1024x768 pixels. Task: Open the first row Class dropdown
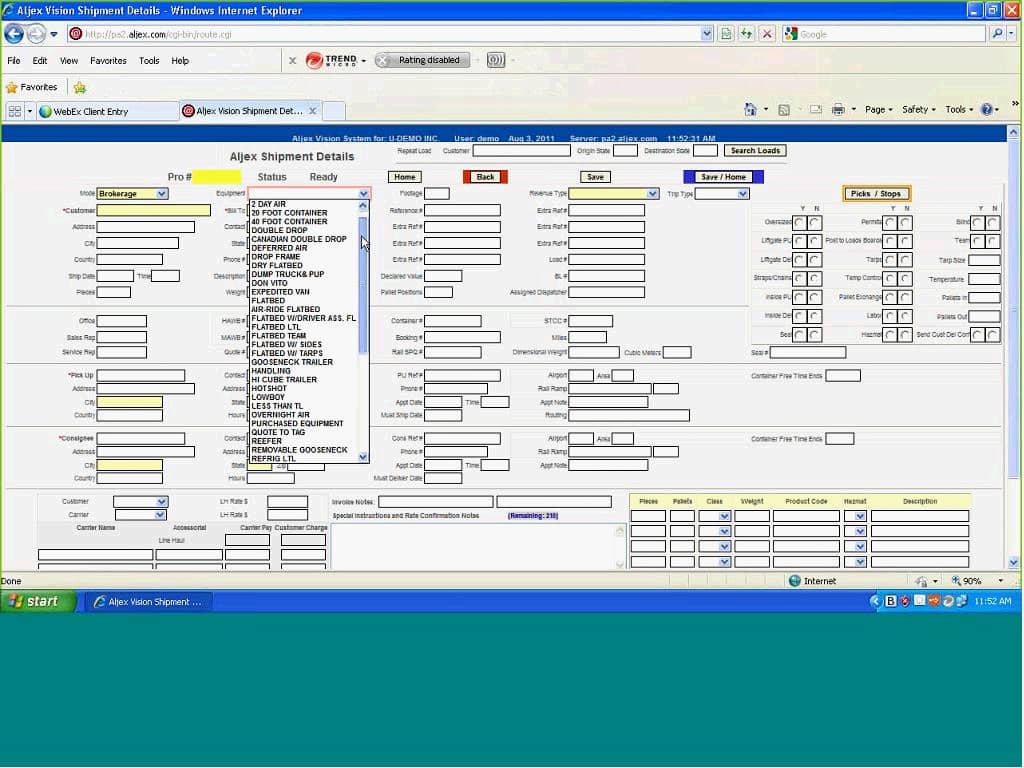point(714,516)
